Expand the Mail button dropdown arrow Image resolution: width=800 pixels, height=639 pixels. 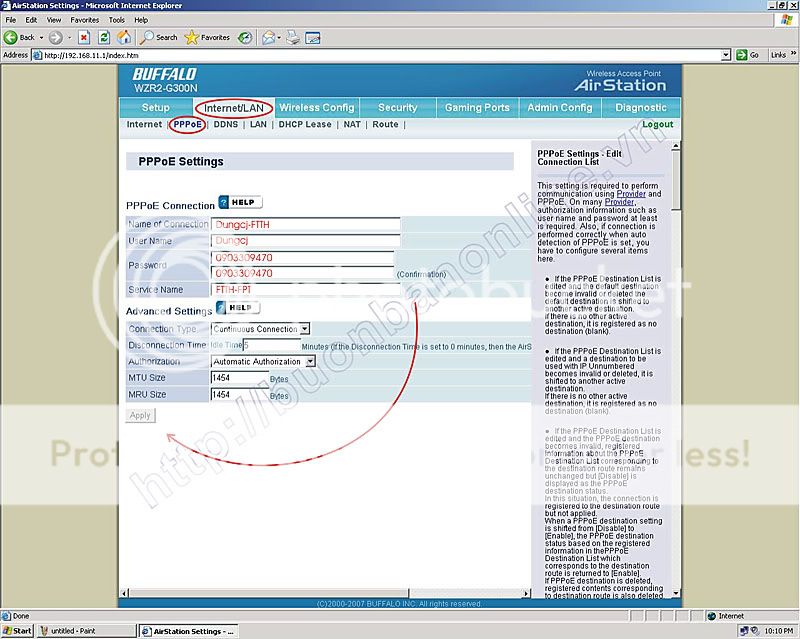tap(279, 37)
